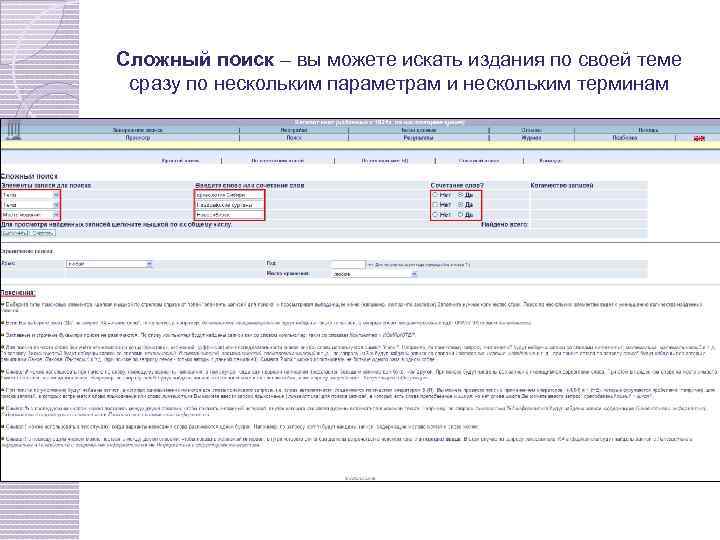Select Нет for third row word combination
Image resolution: width=720 pixels, height=540 pixels.
435,214
